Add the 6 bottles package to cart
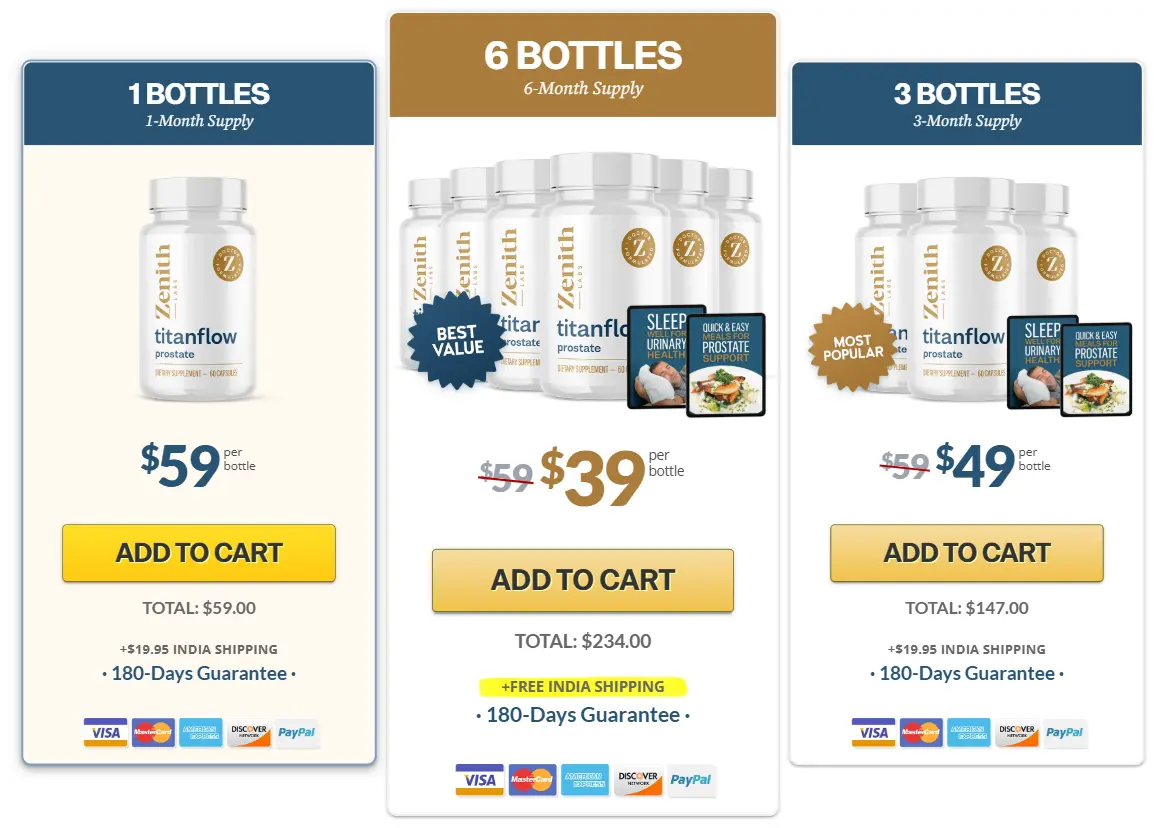1154x828 pixels. point(583,580)
